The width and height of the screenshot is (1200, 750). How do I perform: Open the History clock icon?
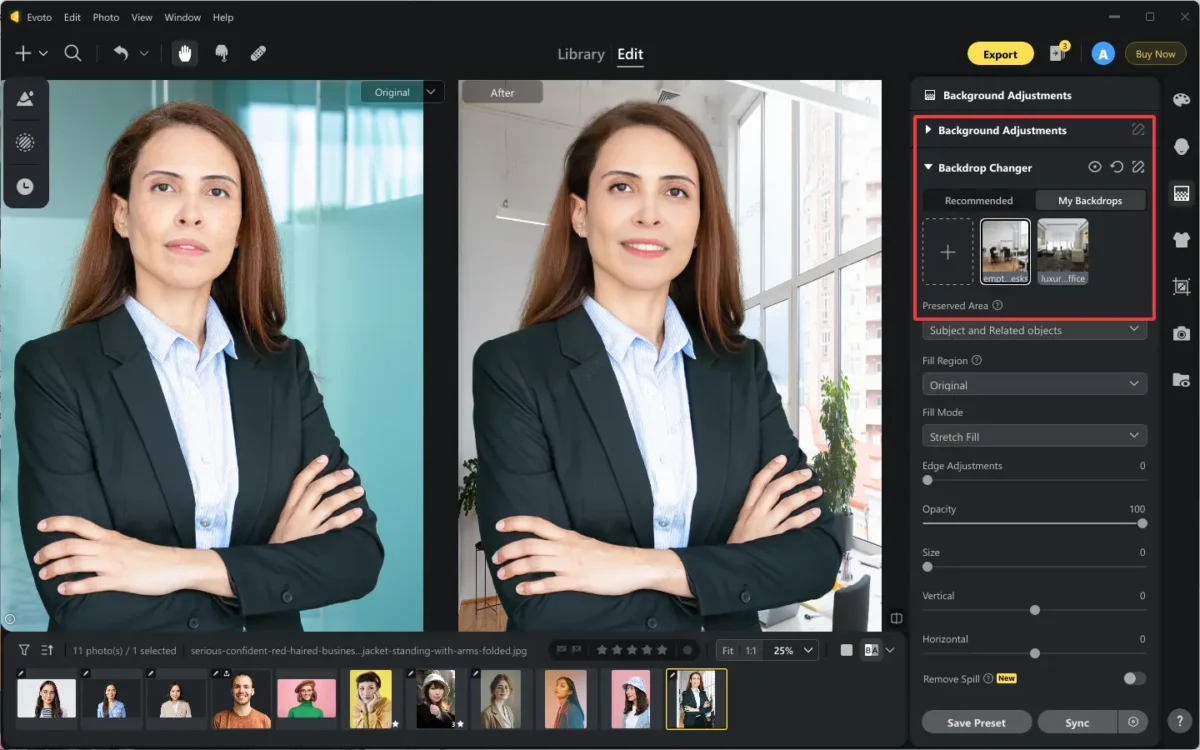tap(25, 185)
